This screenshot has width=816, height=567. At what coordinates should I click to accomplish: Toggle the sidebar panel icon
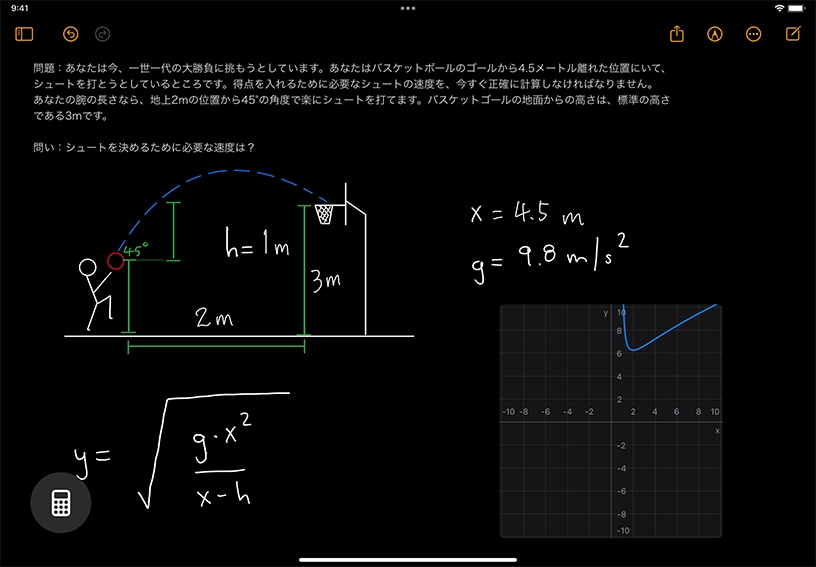(25, 34)
